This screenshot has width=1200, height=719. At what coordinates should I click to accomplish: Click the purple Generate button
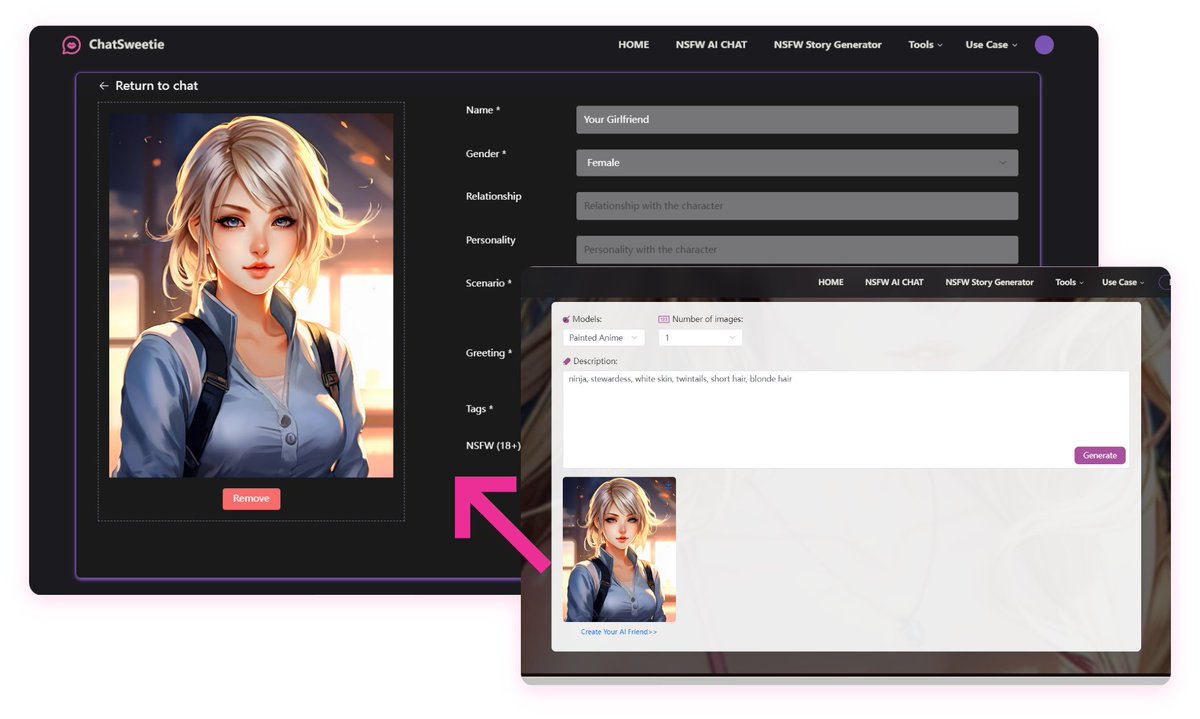pos(1100,455)
